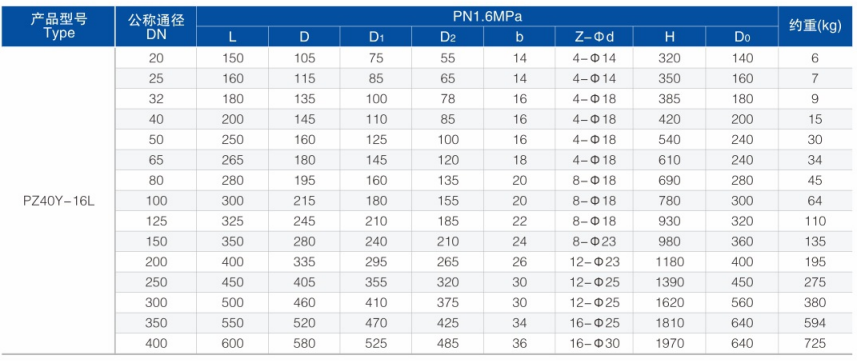857x361 pixels.
Task: Select the D2 value 78
Action: 448,100
